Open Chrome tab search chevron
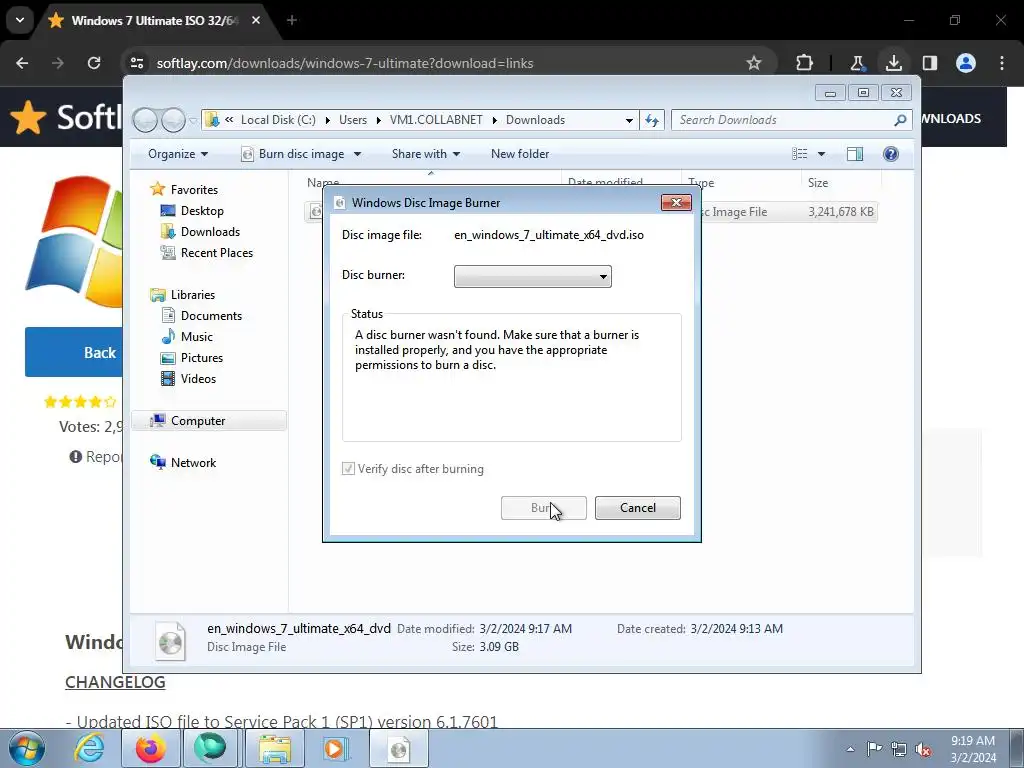The image size is (1024, 768). (x=20, y=20)
